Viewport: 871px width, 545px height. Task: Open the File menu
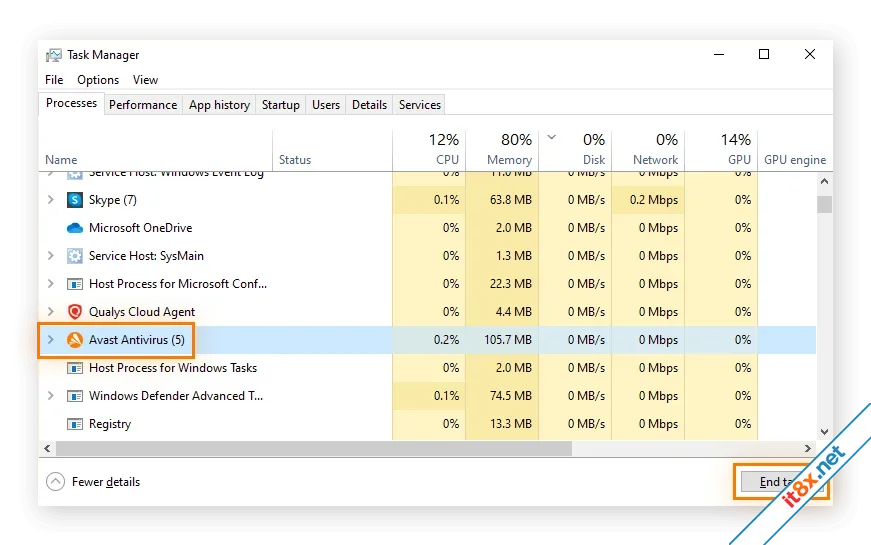click(x=54, y=80)
